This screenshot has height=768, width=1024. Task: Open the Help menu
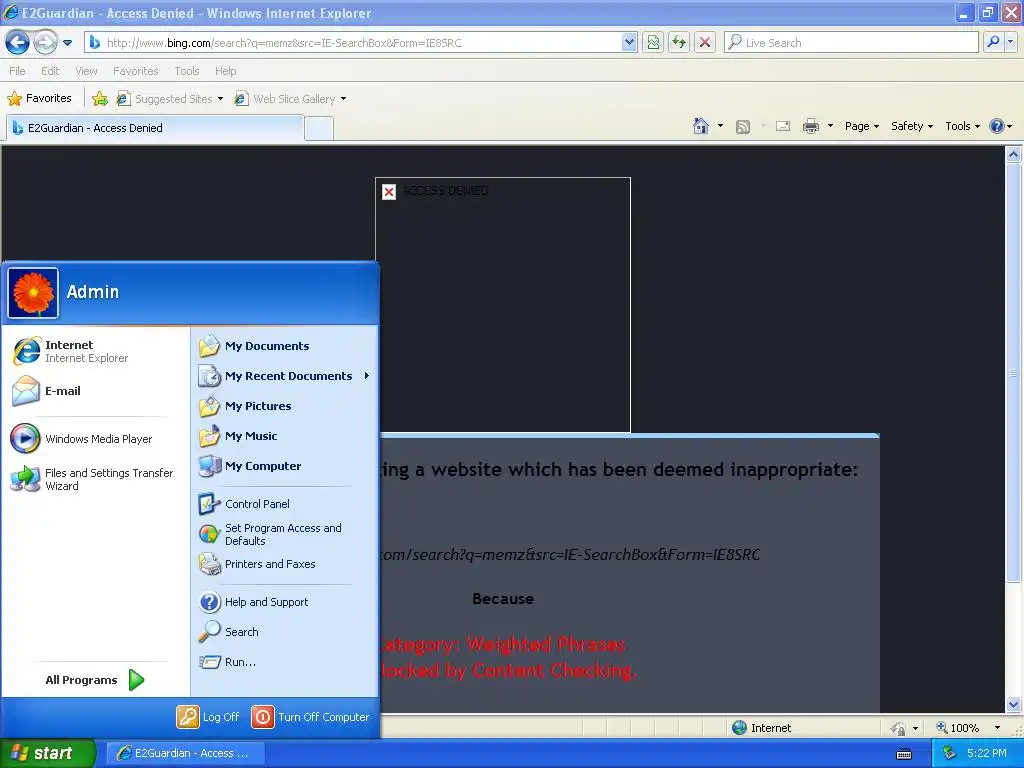tap(226, 71)
